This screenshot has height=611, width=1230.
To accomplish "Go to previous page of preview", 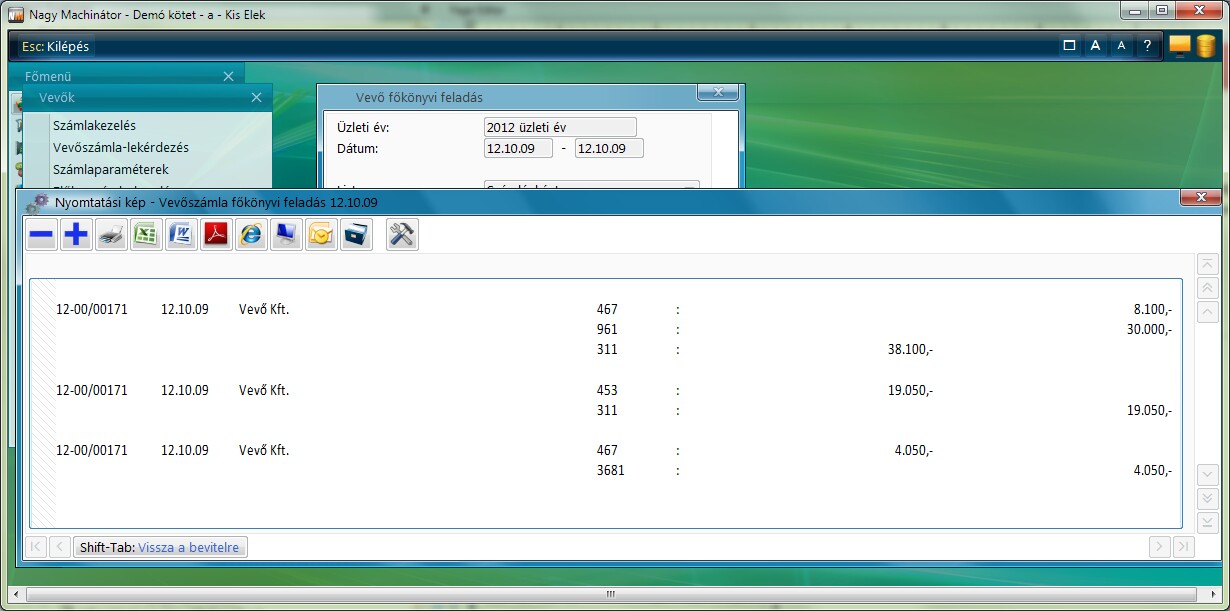I will click(x=60, y=547).
